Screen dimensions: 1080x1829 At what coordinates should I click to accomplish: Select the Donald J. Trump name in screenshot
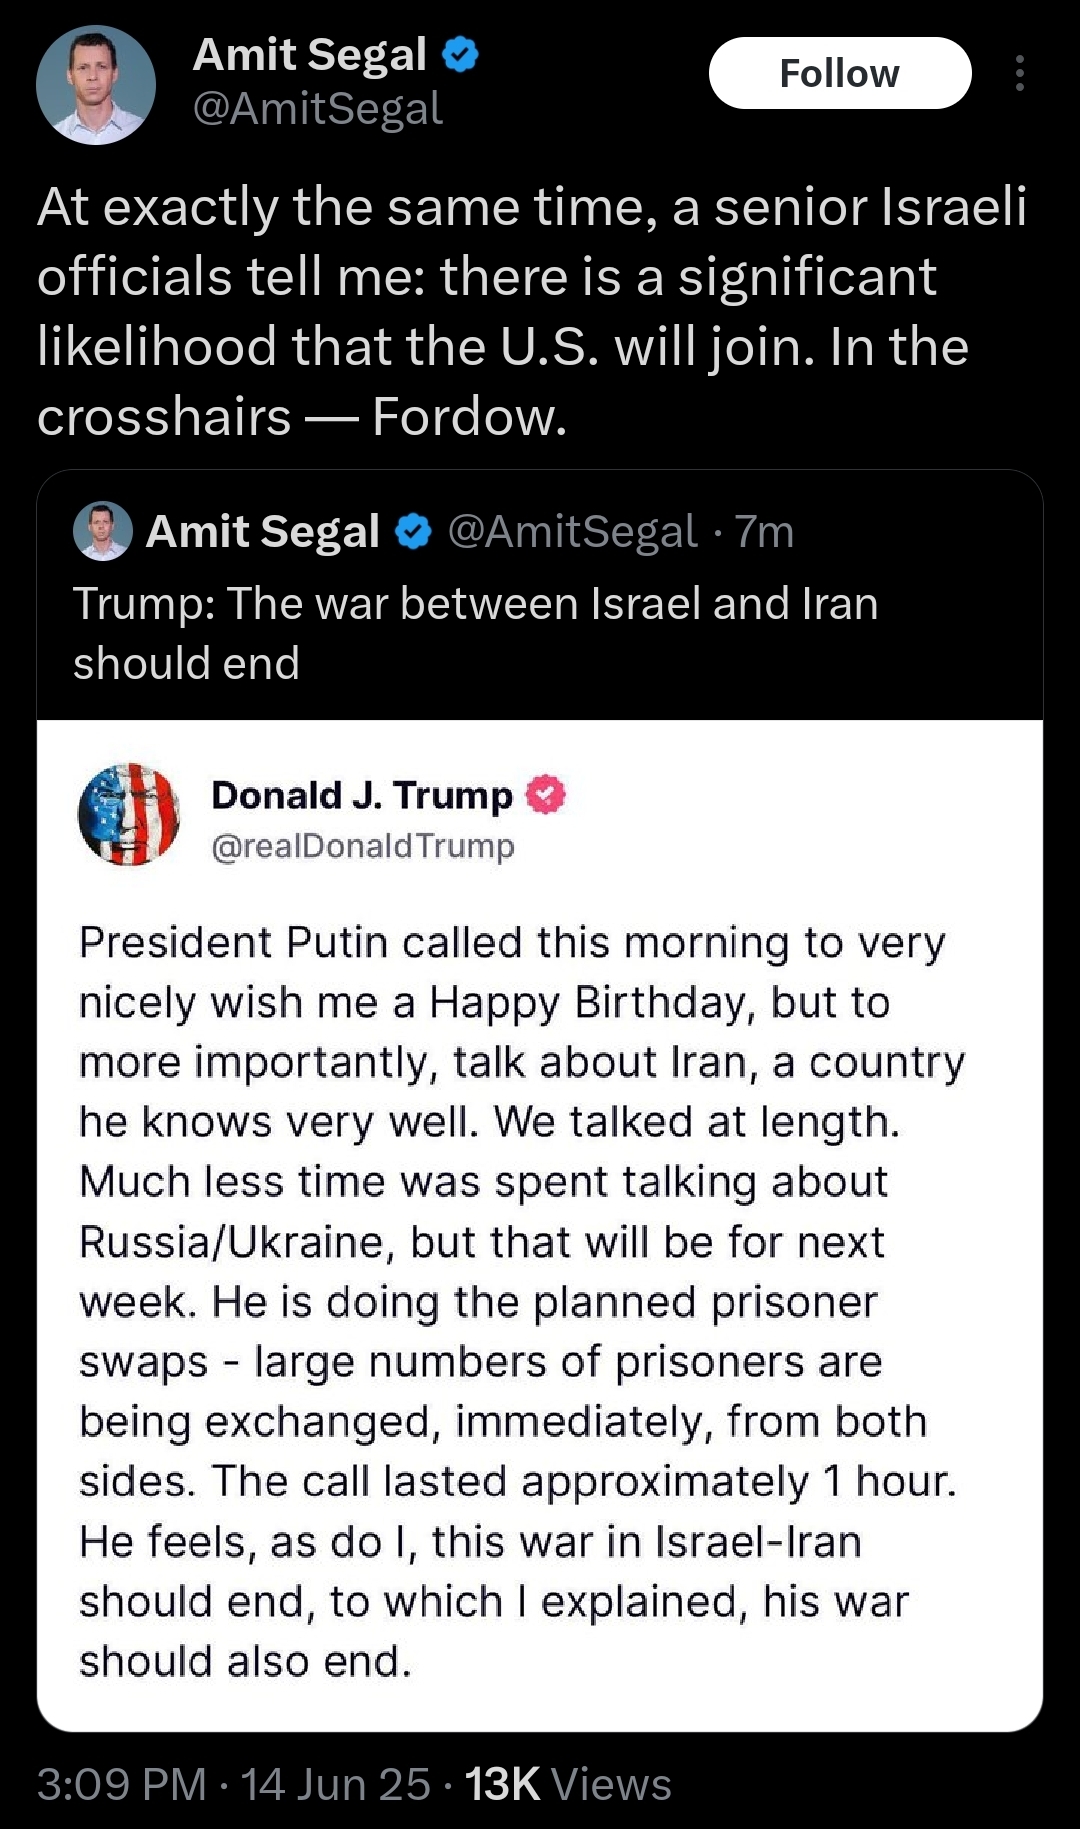pos(362,795)
